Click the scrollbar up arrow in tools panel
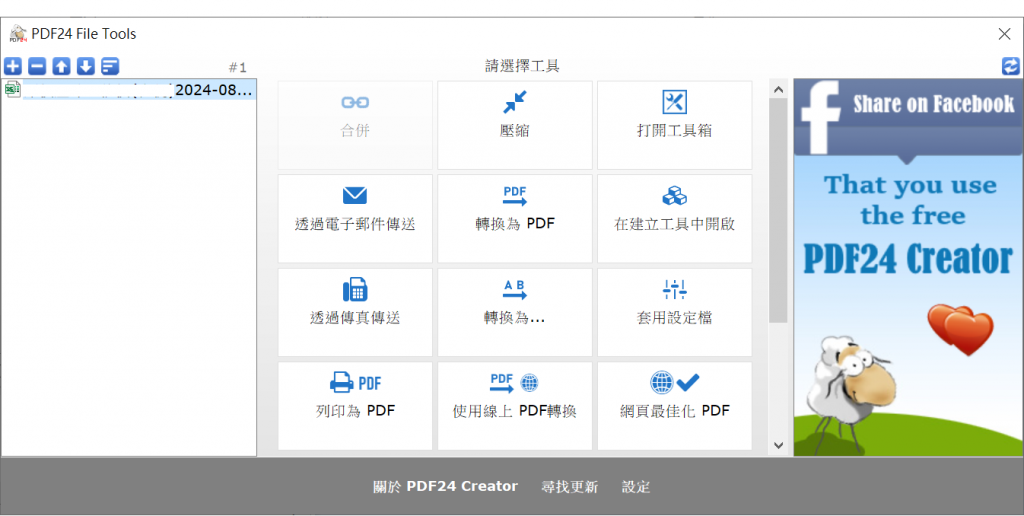Viewport: 1024px width, 516px height. tap(778, 89)
